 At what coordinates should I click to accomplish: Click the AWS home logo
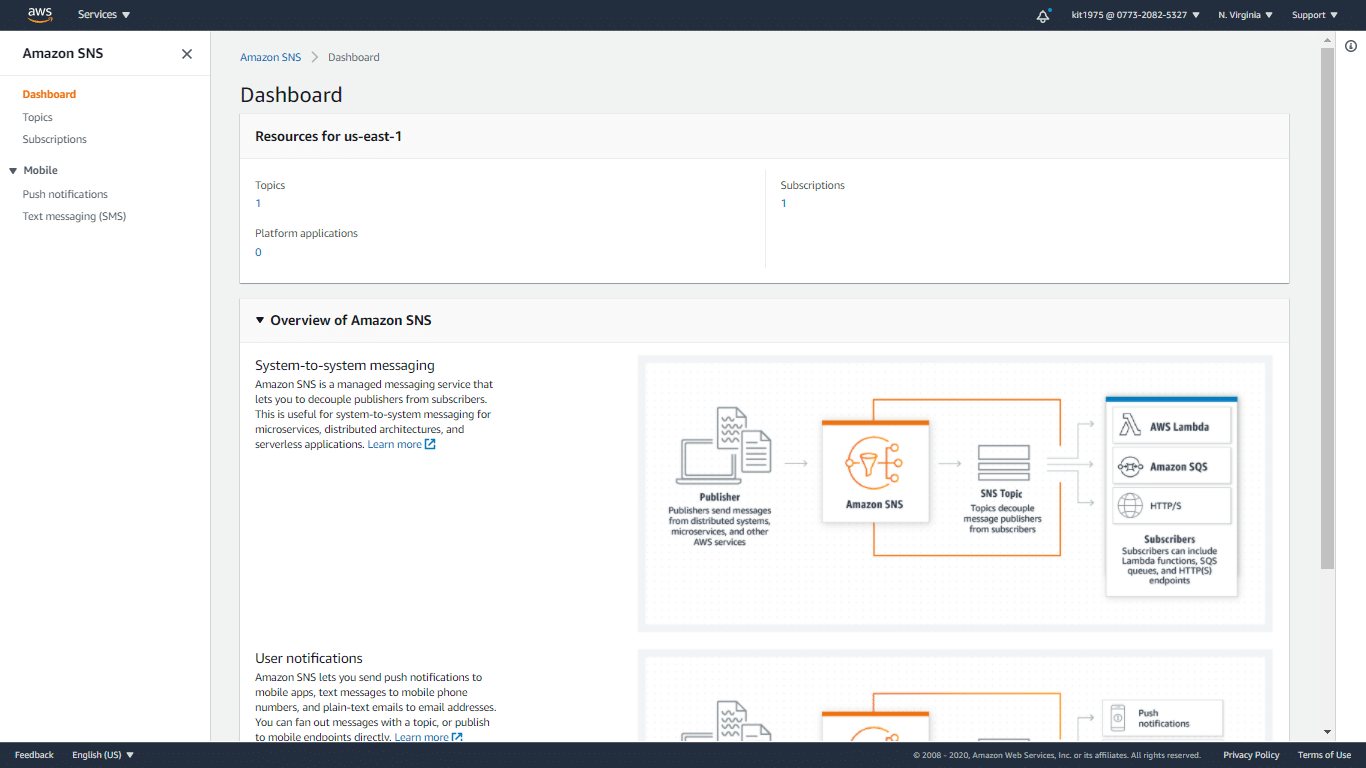pyautogui.click(x=39, y=14)
